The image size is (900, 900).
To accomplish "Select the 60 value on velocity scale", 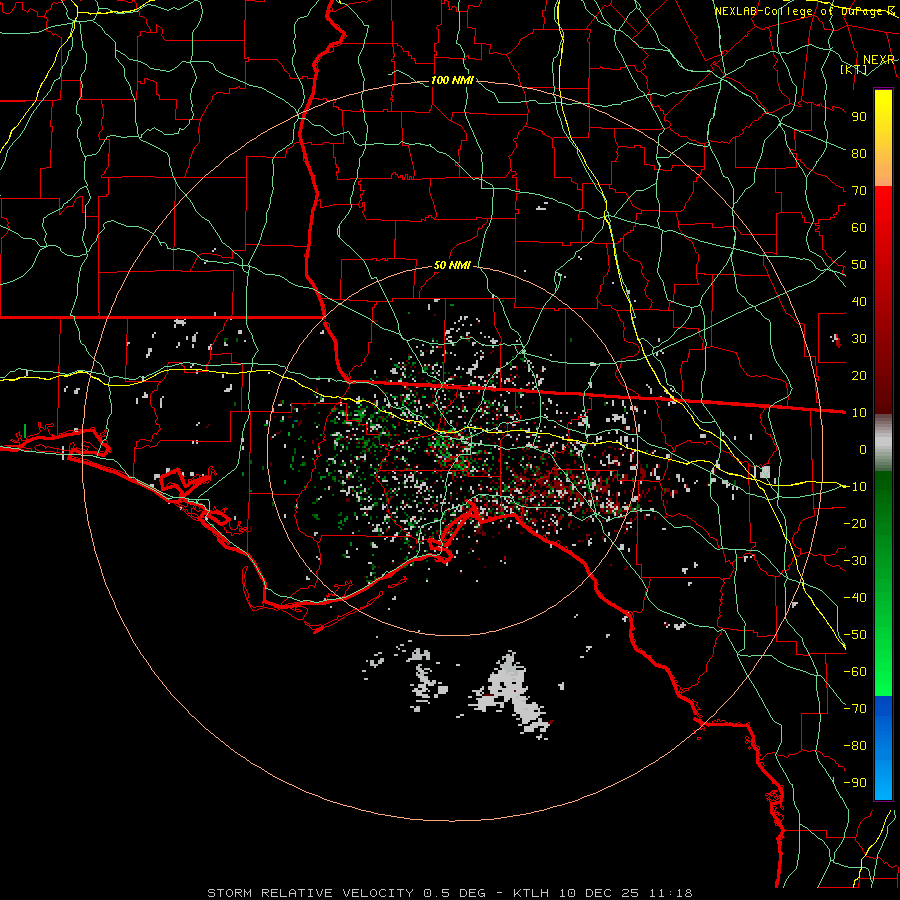I will 859,227.
